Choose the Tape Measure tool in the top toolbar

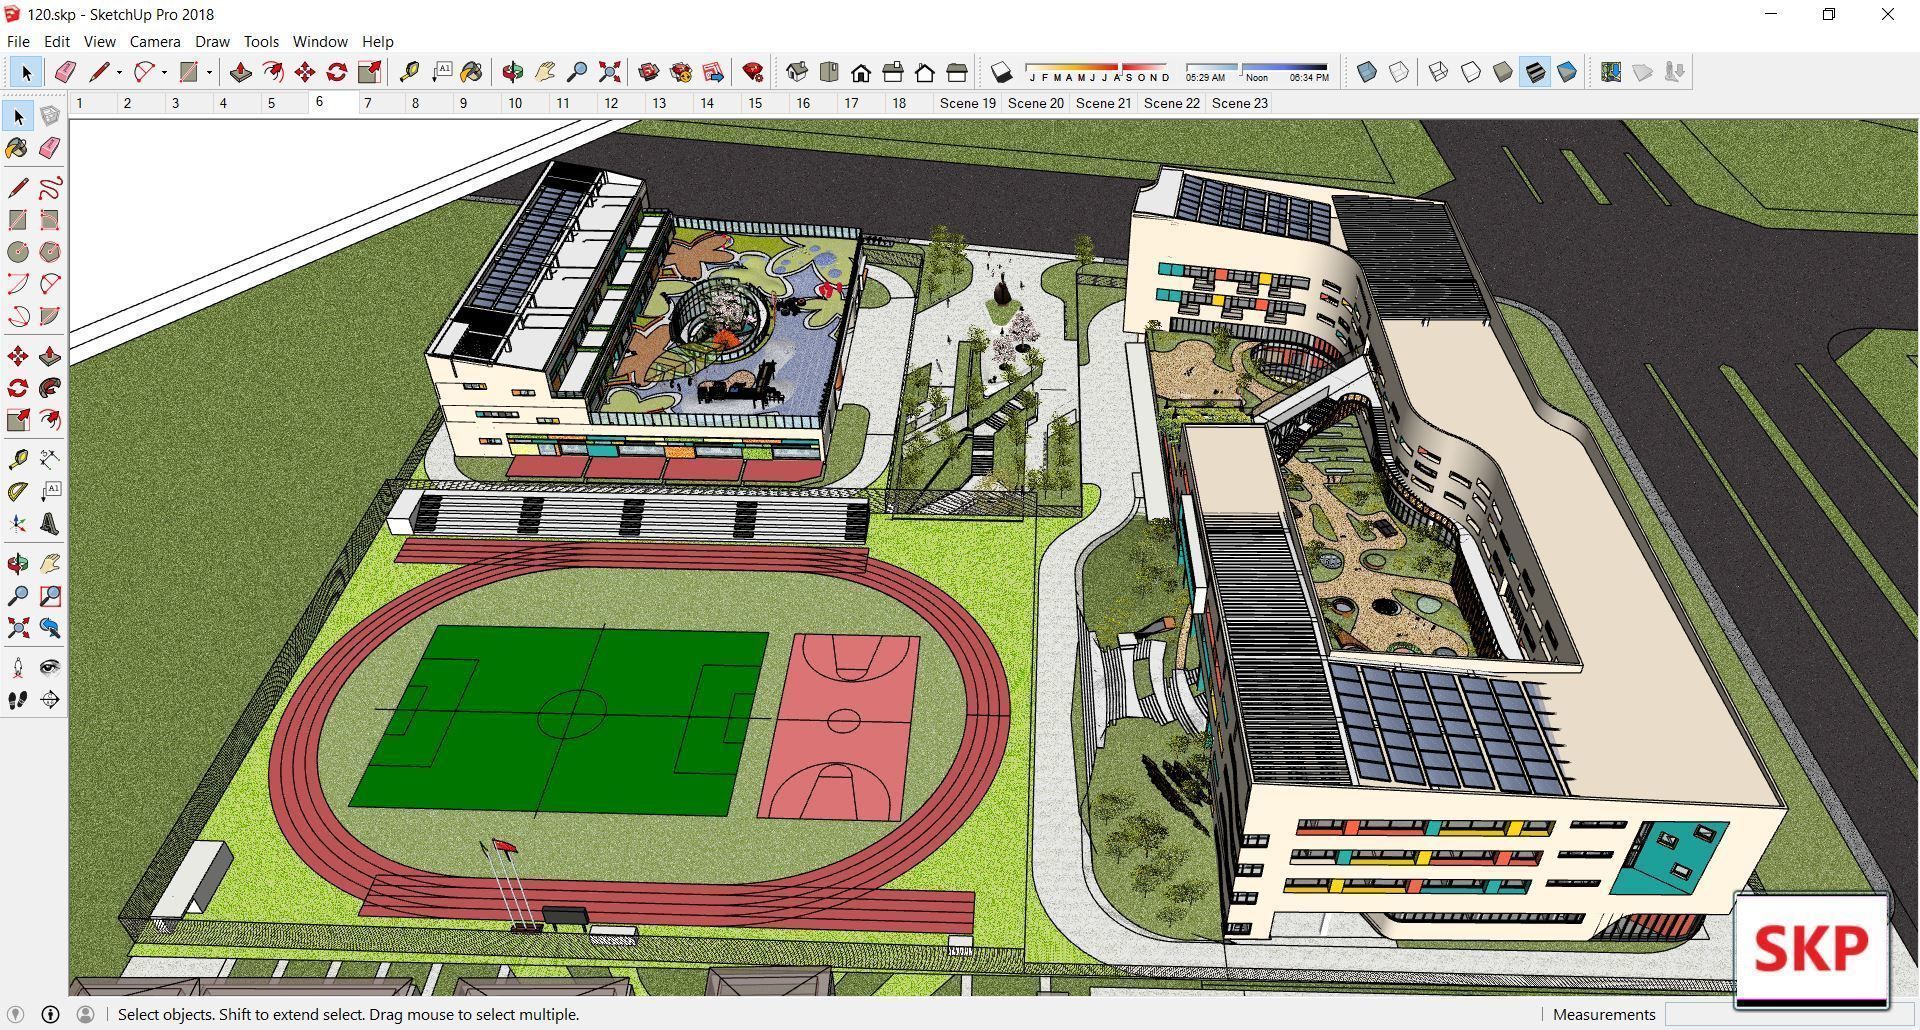pyautogui.click(x=409, y=72)
